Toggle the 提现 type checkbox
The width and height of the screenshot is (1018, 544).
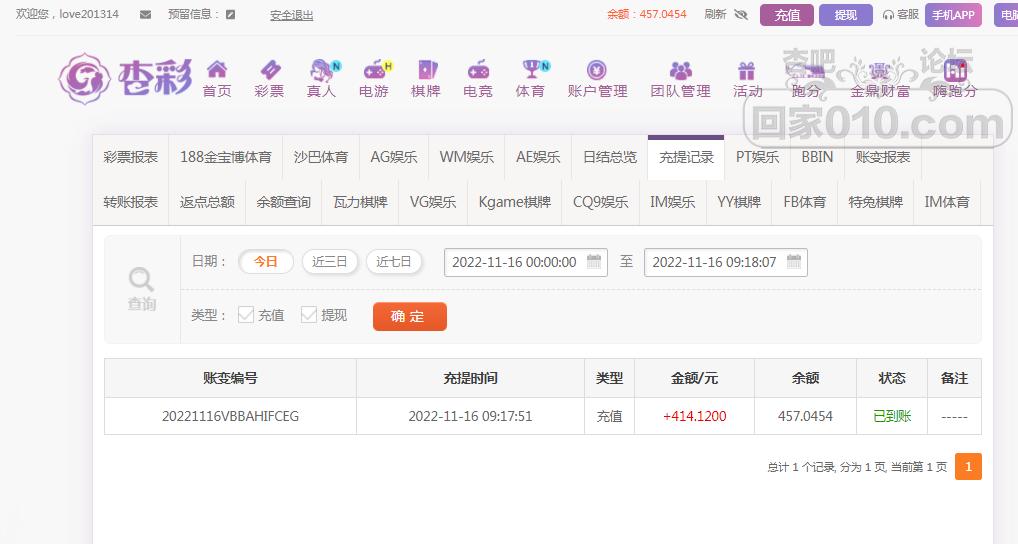point(309,315)
